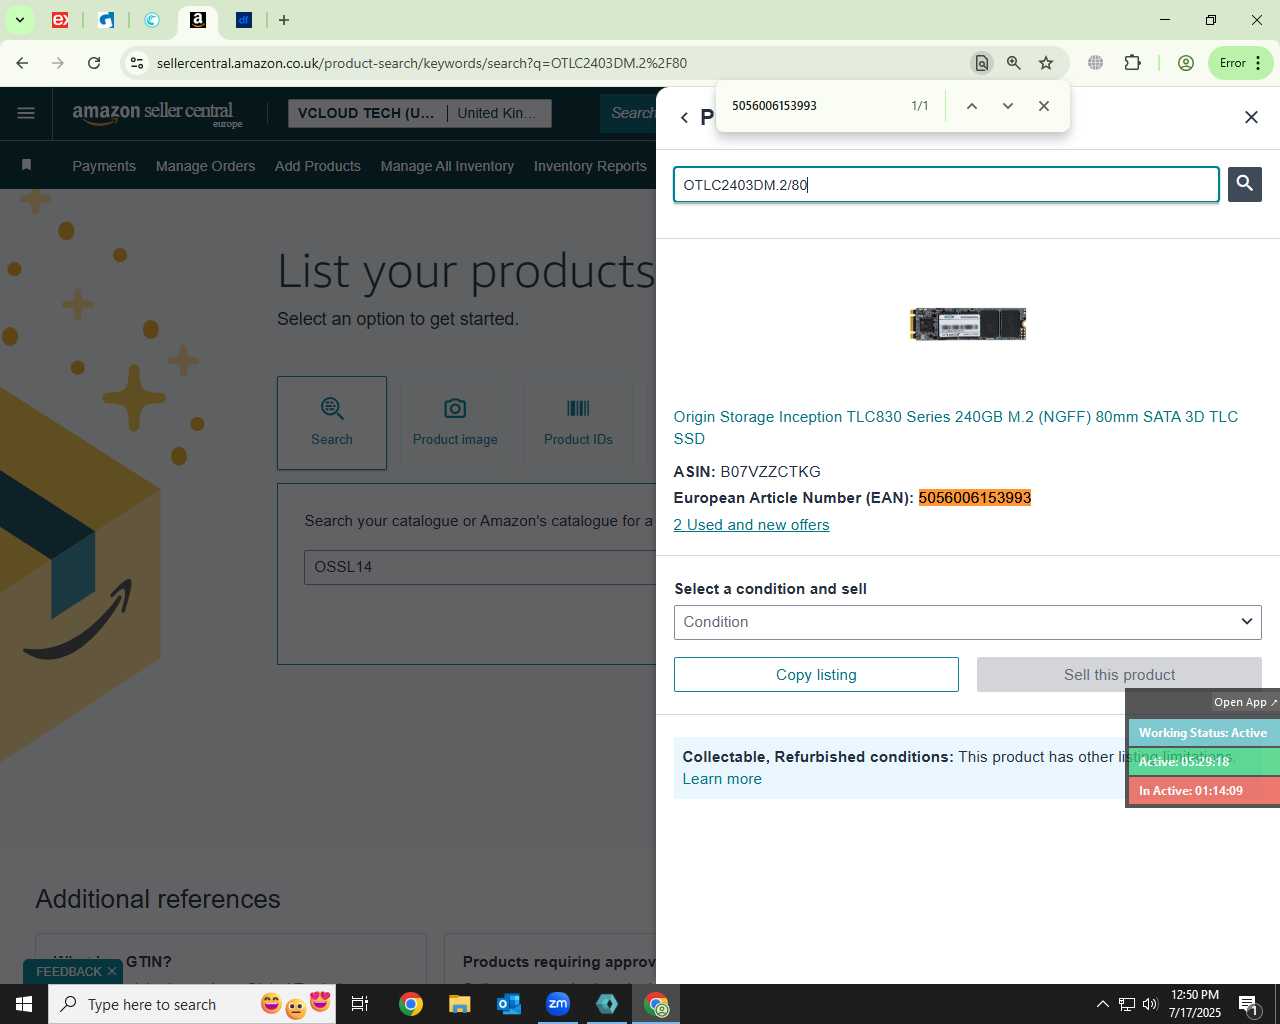Open Manage All Inventory menu
The height and width of the screenshot is (1024, 1280).
pos(447,166)
